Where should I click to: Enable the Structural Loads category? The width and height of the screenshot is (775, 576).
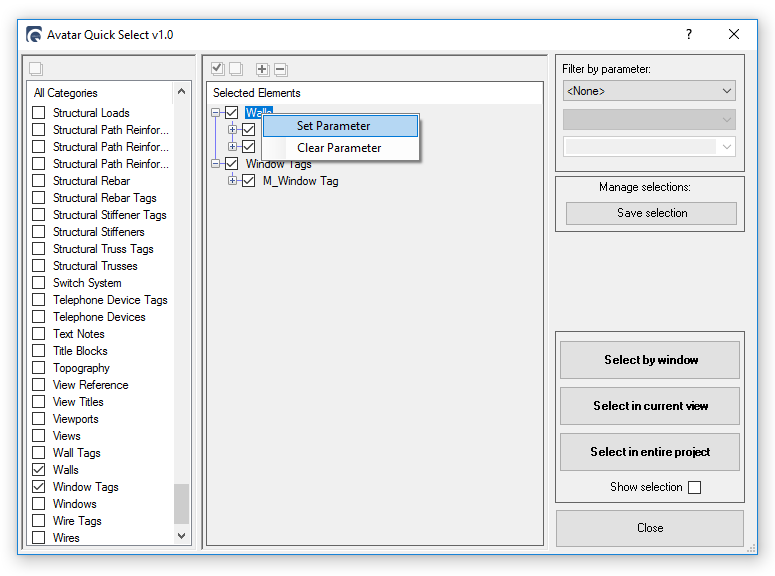tap(39, 113)
